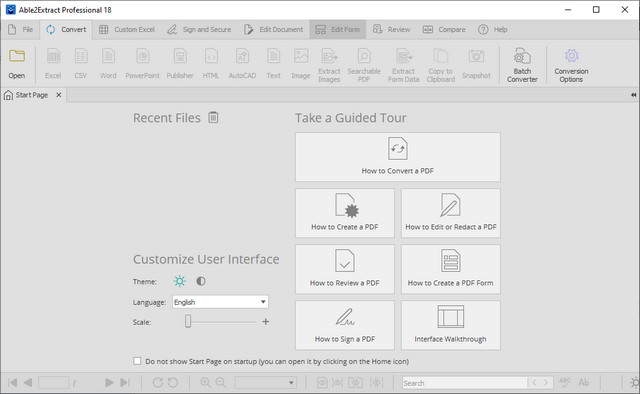Increase interface scale with plus button
The height and width of the screenshot is (394, 640).
tap(266, 322)
